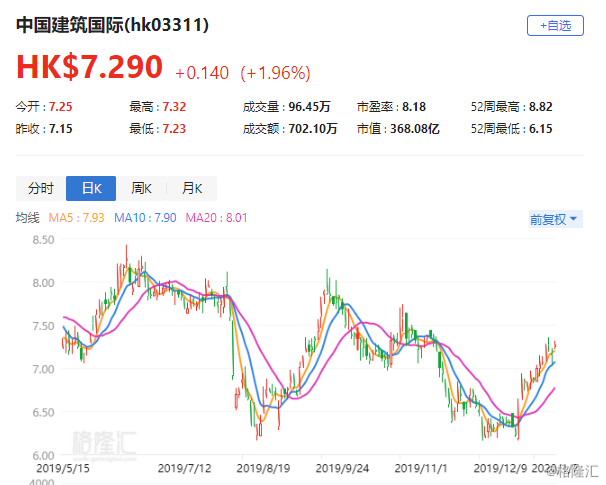Click the 2019/7/12 date axis label

[184, 468]
